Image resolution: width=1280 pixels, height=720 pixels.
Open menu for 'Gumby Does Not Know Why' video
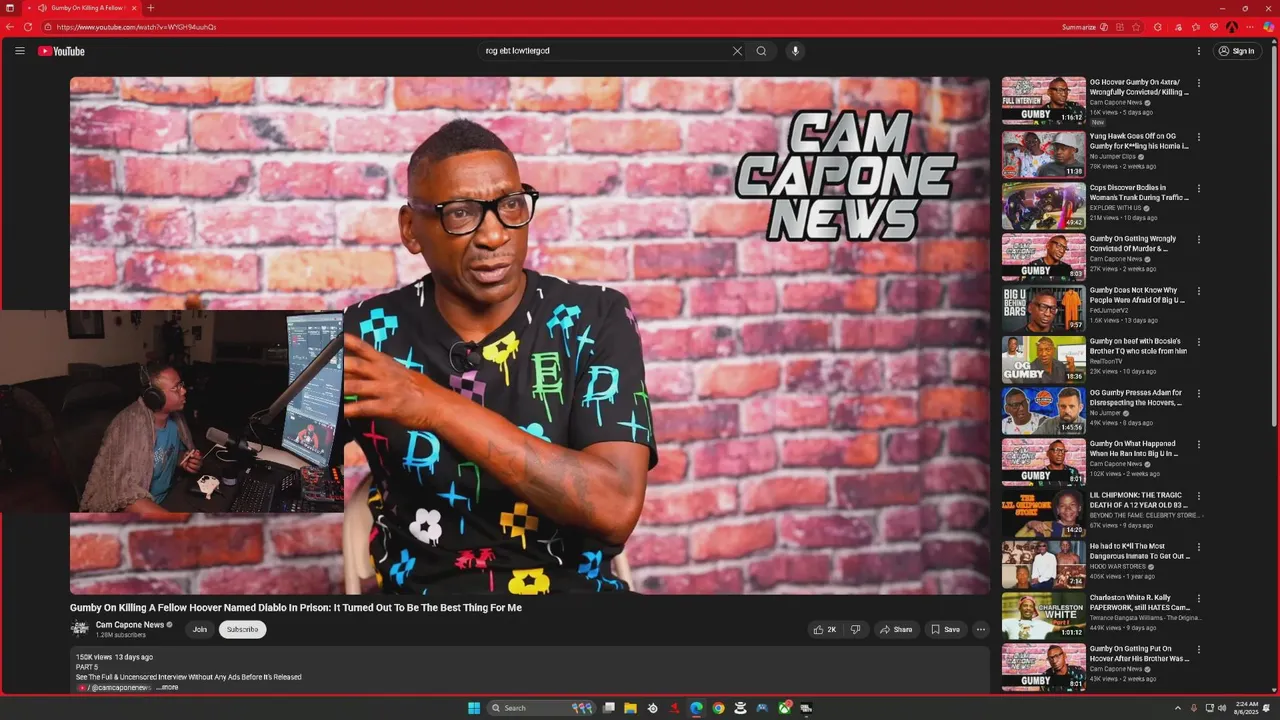1199,291
